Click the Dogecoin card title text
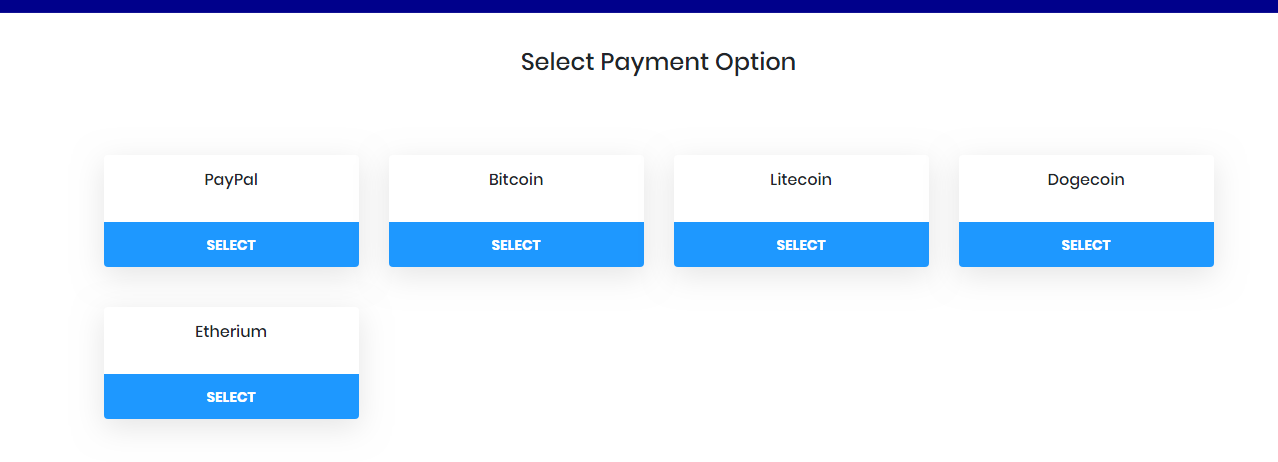Screen dimensions: 1278x462 [x=1086, y=180]
